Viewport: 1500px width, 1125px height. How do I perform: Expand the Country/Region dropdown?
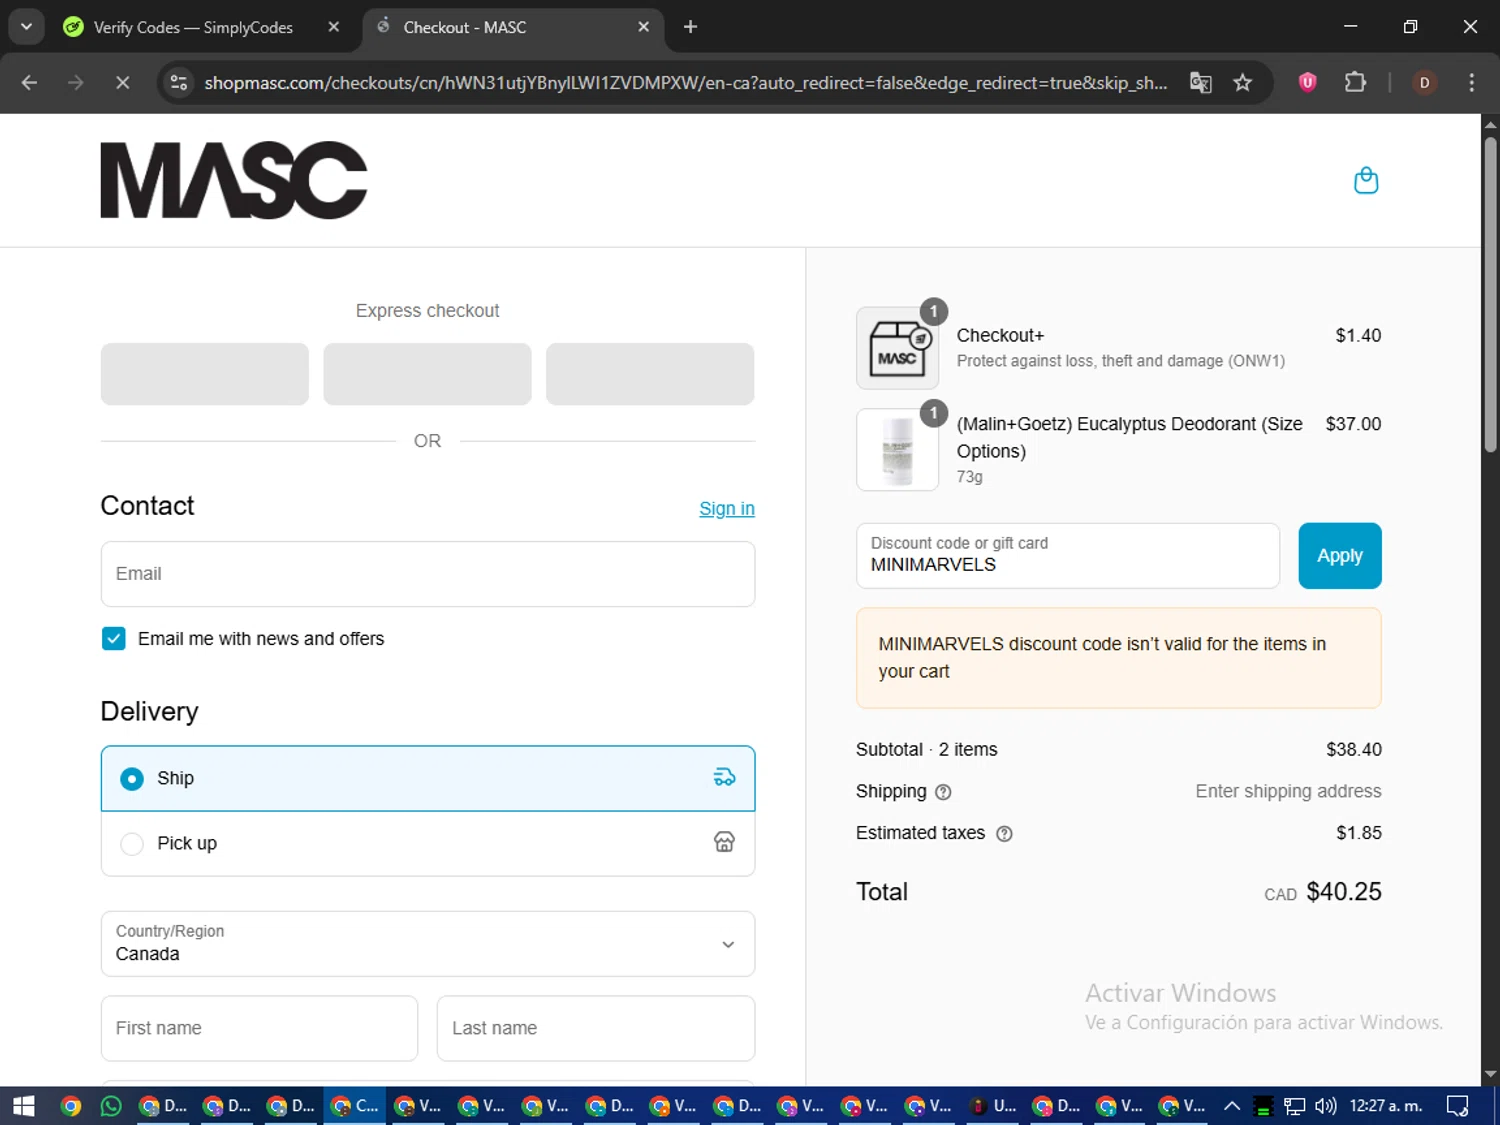(x=428, y=943)
